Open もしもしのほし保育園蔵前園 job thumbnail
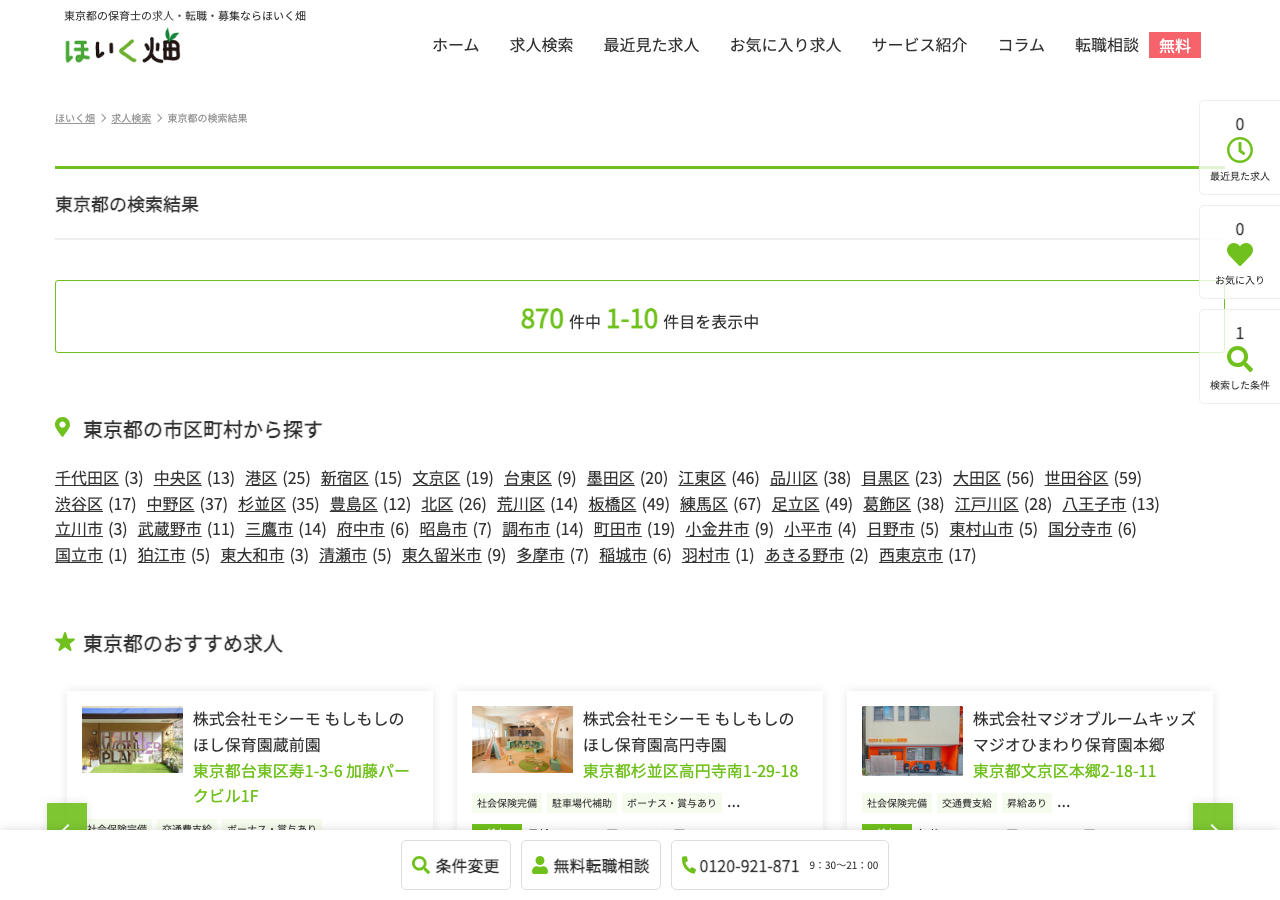This screenshot has width=1280, height=900. pos(132,740)
